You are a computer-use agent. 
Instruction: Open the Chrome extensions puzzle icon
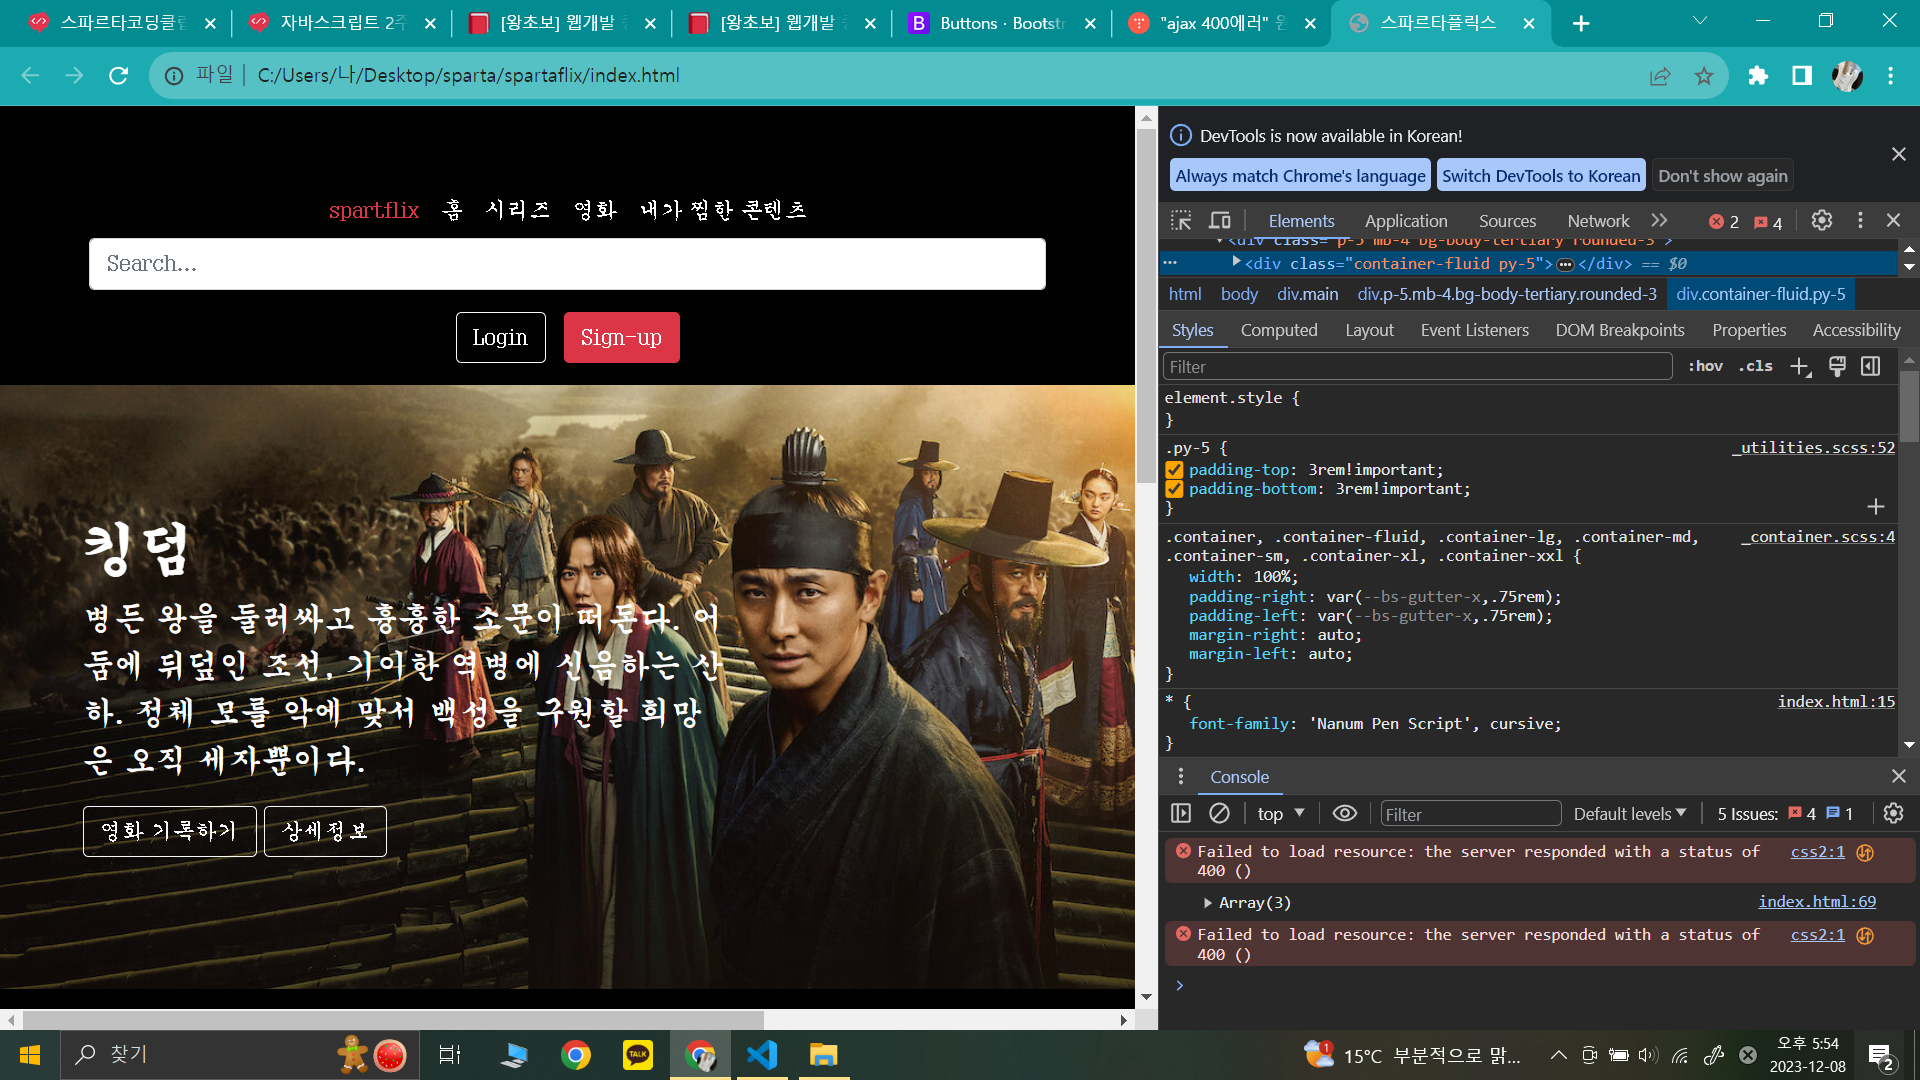tap(1758, 76)
